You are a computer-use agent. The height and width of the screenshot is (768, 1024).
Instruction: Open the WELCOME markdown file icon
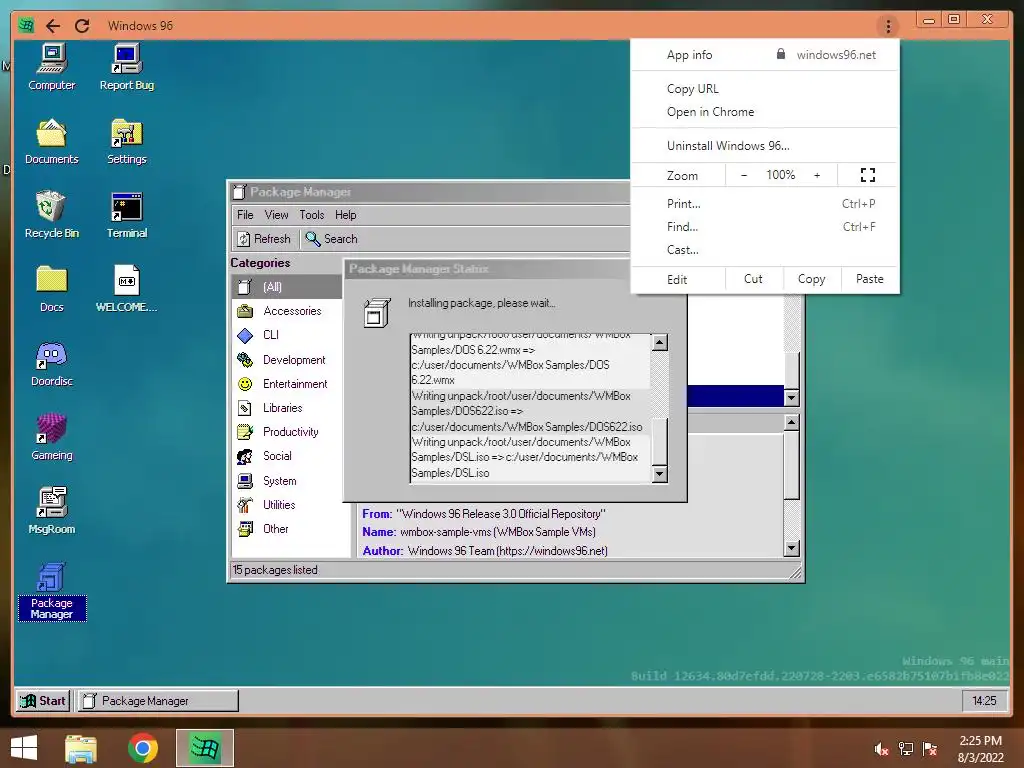127,289
